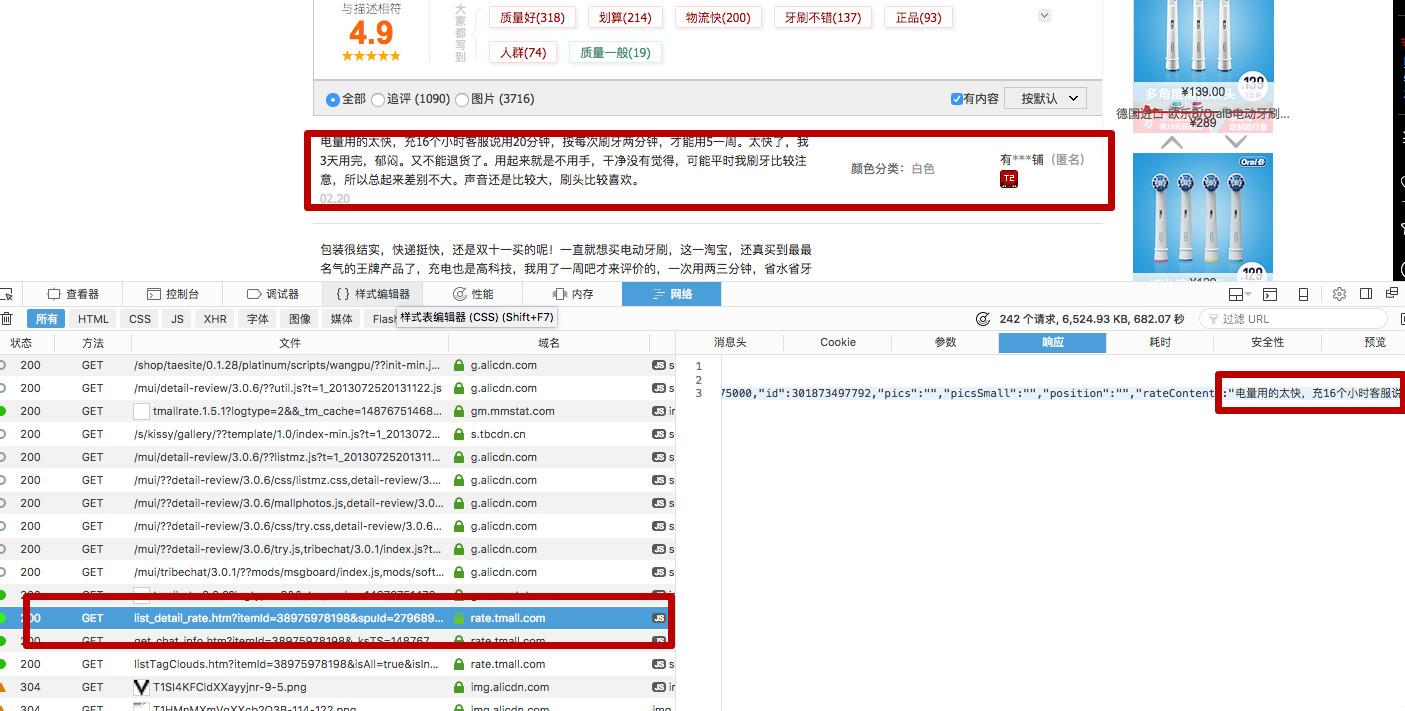The image size is (1405, 711).
Task: Click the 过滤 URL input field
Action: tap(1294, 319)
